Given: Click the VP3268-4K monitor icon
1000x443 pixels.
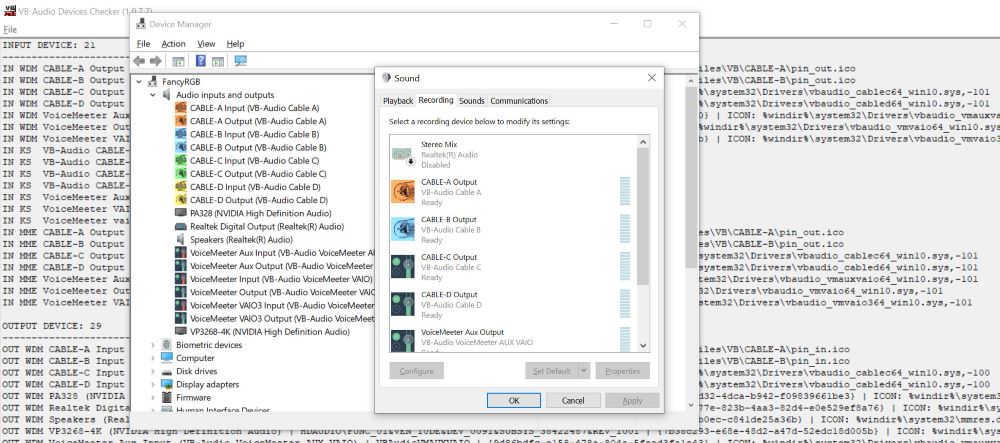Looking at the screenshot, I should 180,332.
